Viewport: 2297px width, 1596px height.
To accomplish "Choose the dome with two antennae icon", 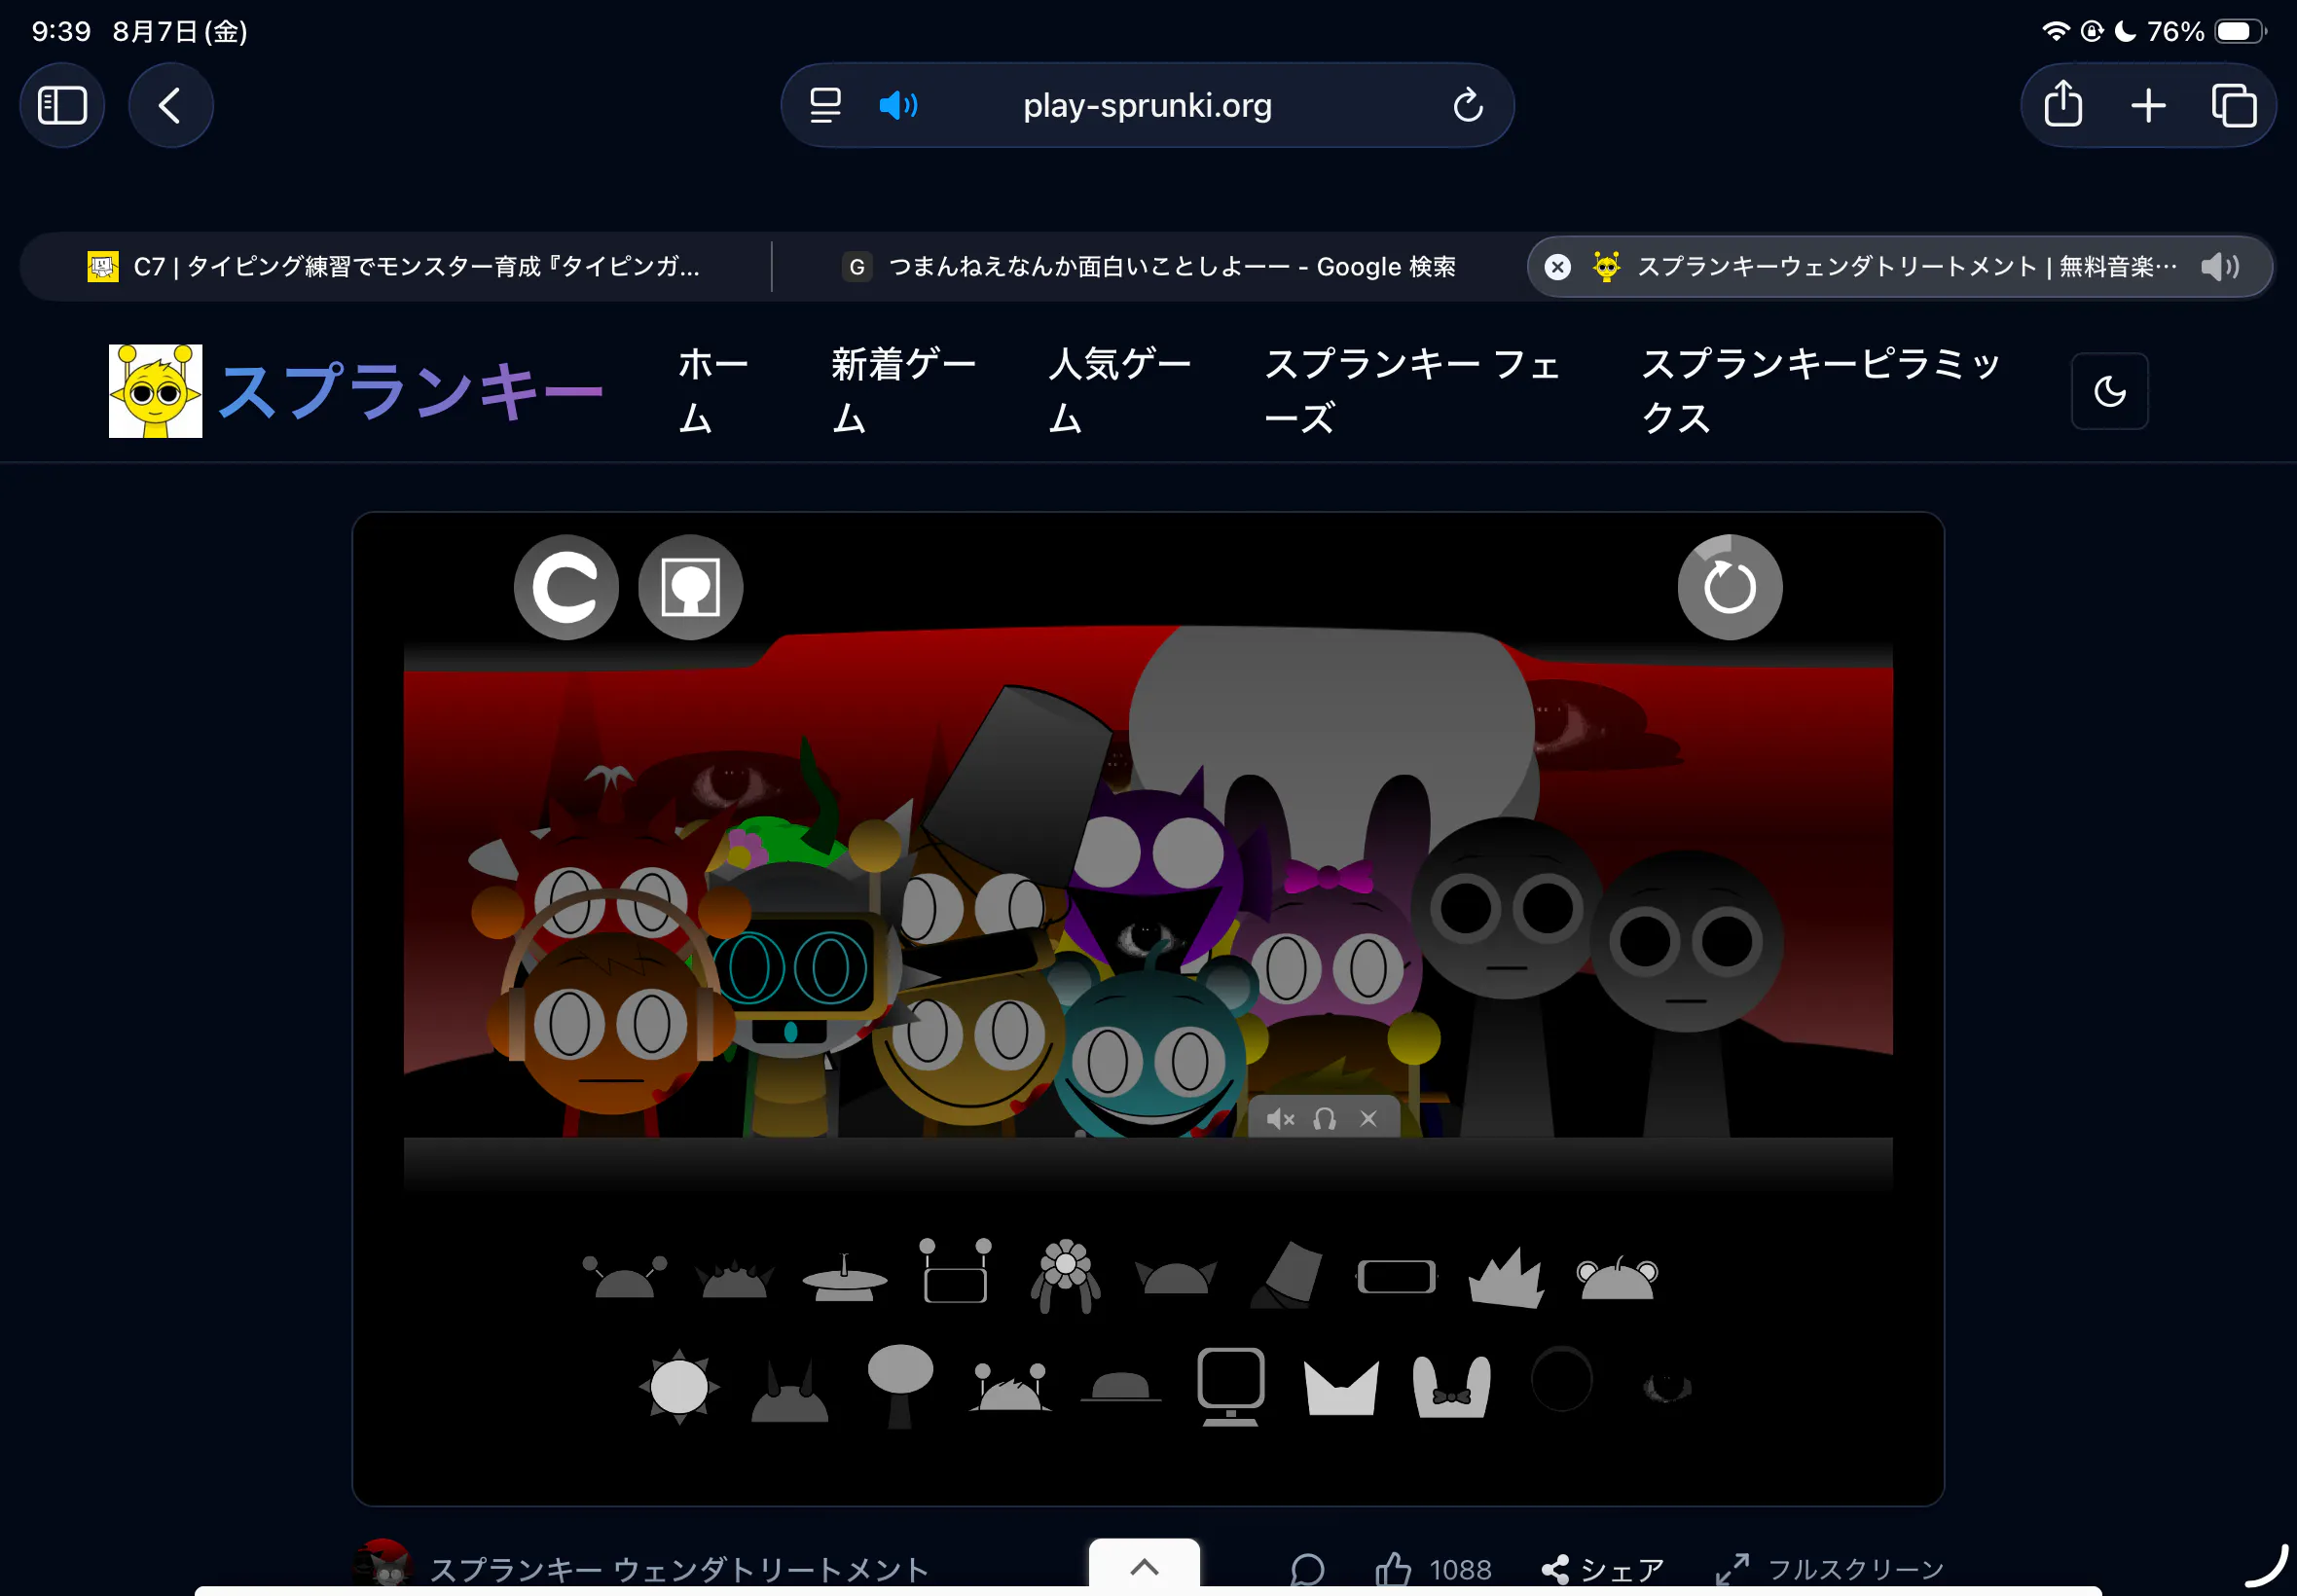I will (624, 1277).
